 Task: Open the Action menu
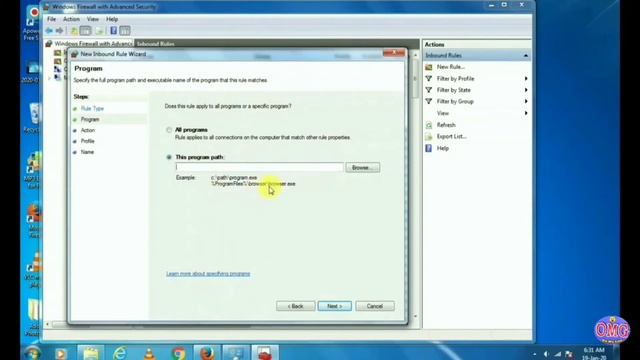pyautogui.click(x=71, y=19)
